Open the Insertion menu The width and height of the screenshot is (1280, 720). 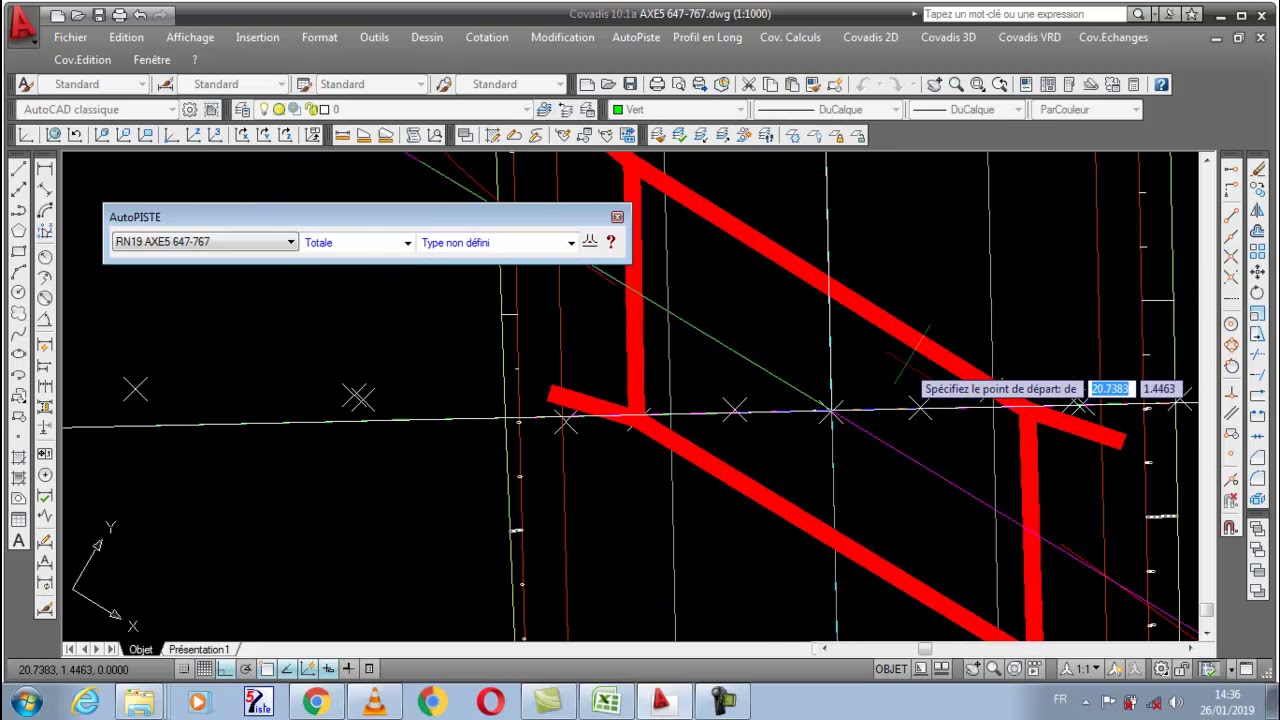257,37
